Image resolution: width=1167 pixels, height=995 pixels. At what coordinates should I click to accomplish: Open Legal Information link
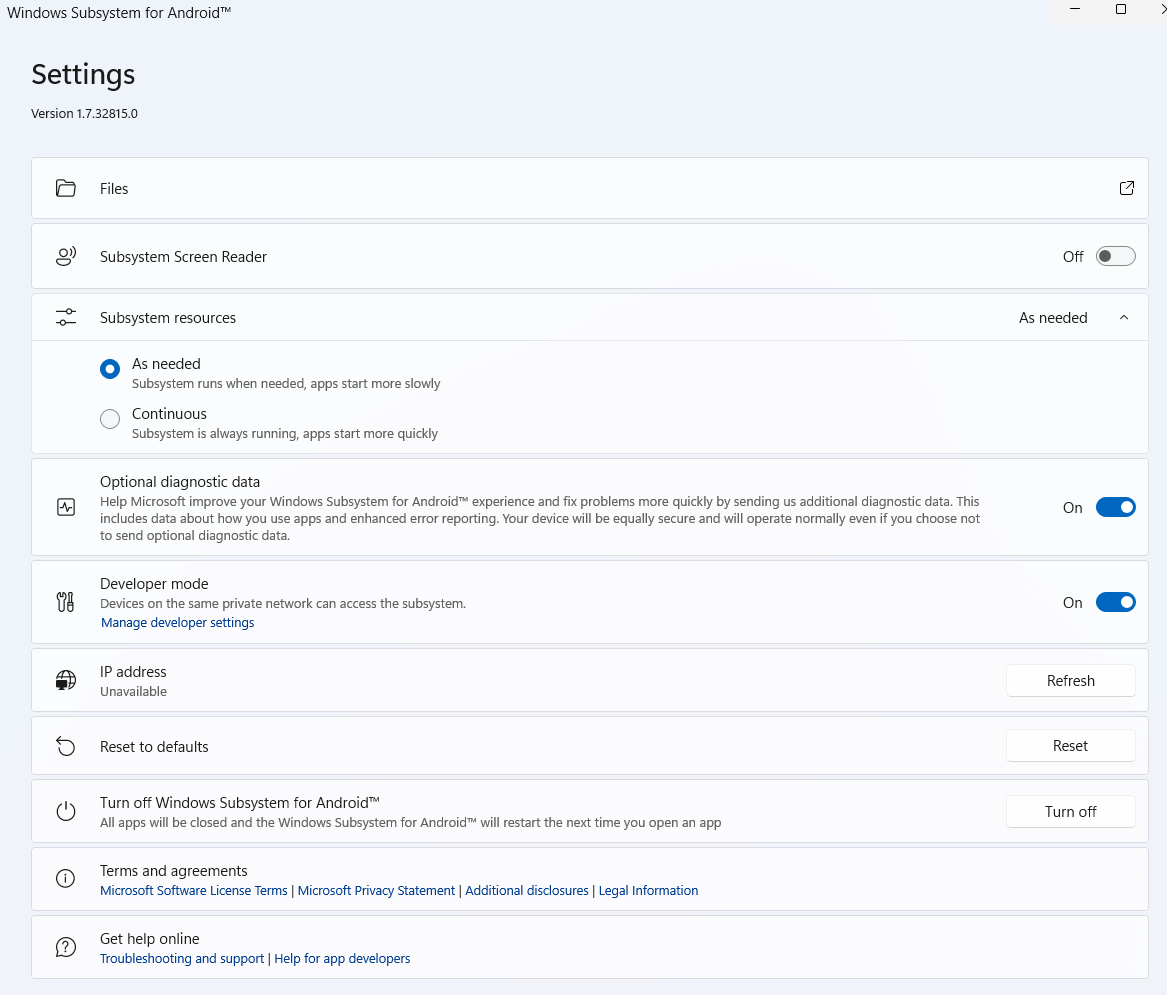click(x=648, y=891)
